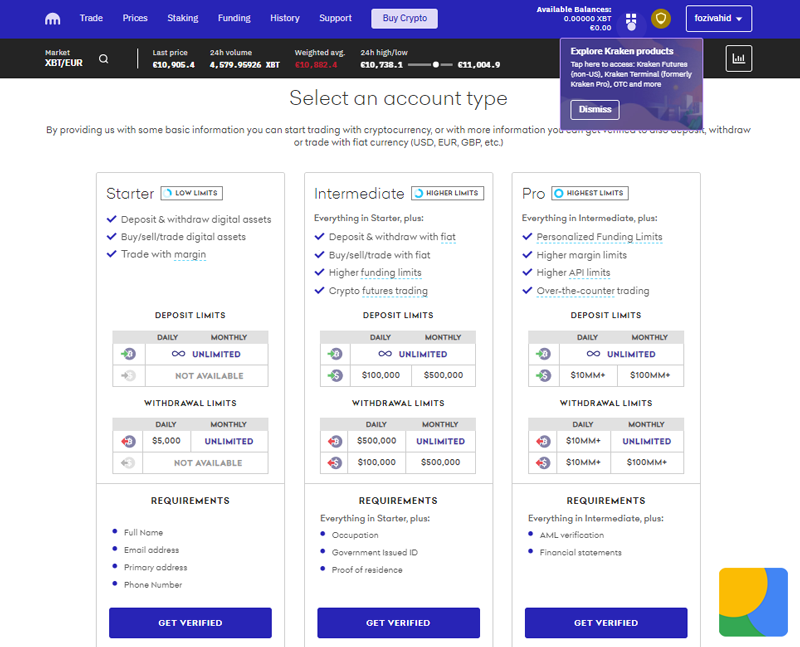Click Pro crypto deposit icon
800x647 pixels.
[543, 354]
